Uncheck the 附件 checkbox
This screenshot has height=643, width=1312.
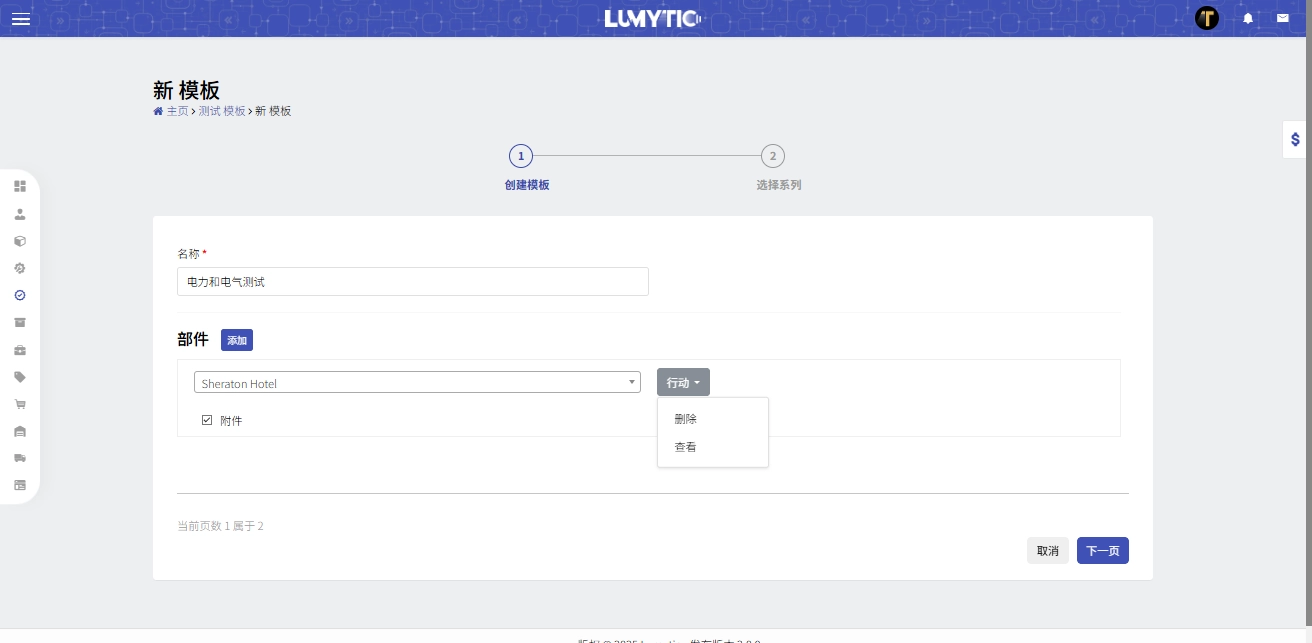207,420
